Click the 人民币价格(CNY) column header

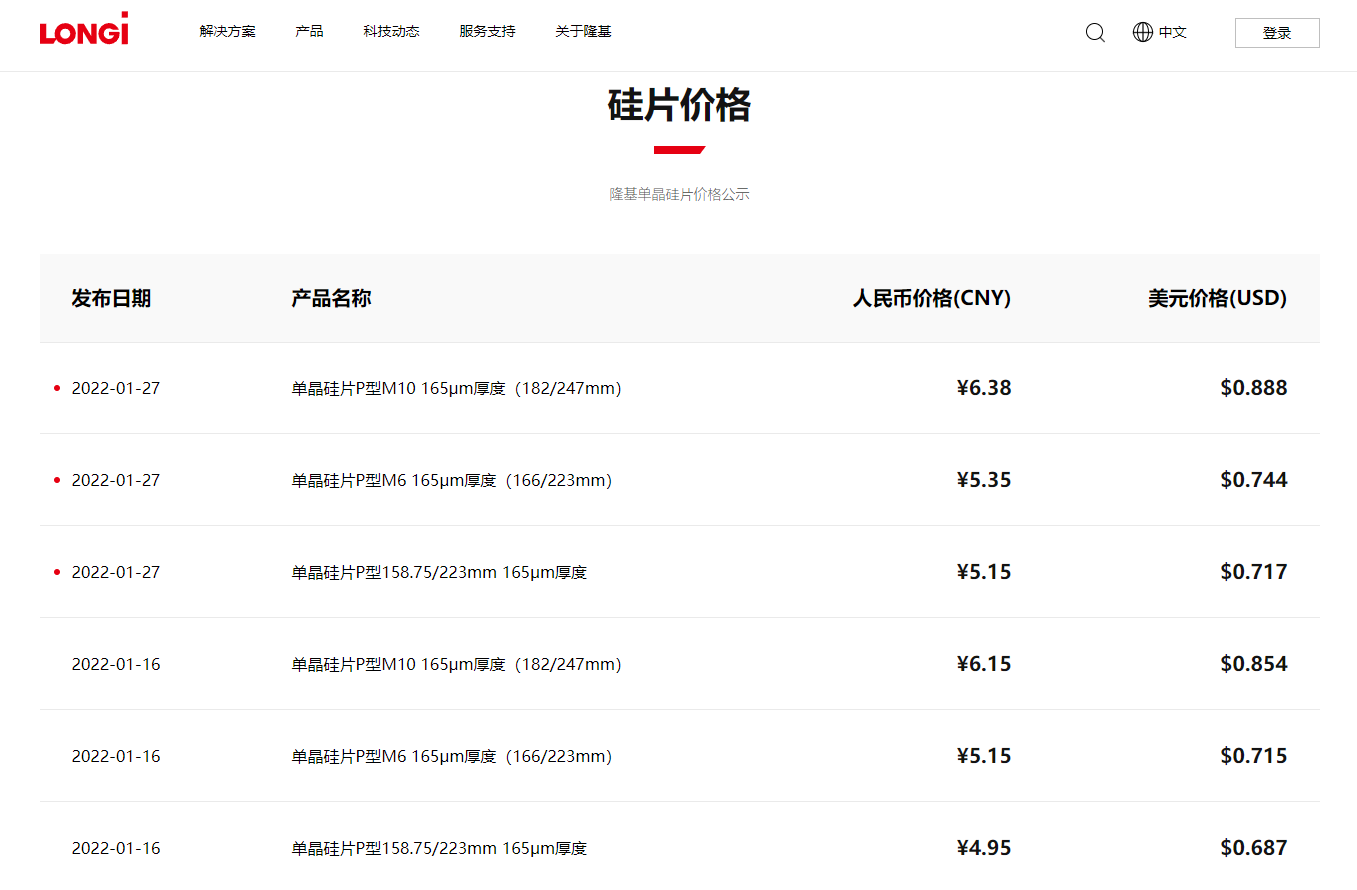[931, 298]
